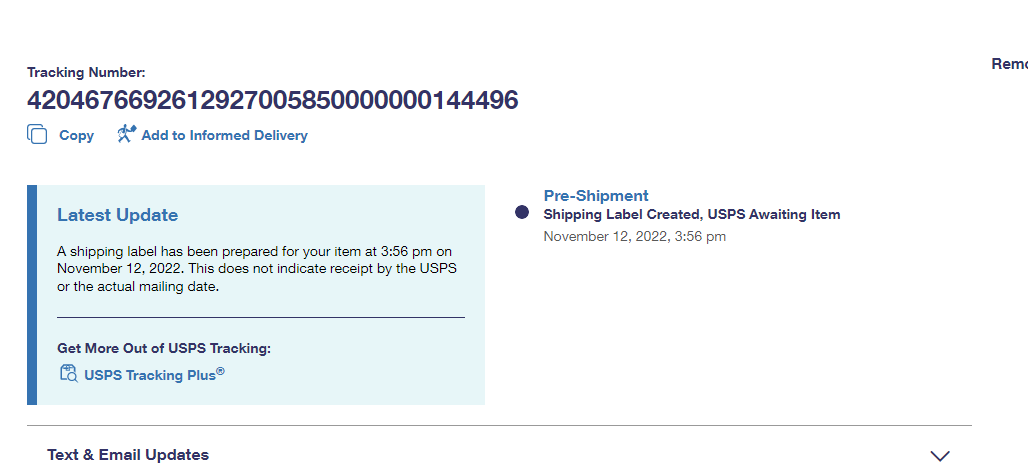Click the USPS Tracking Plus package icon
Viewport: 1028px width, 474px height.
tap(68, 375)
